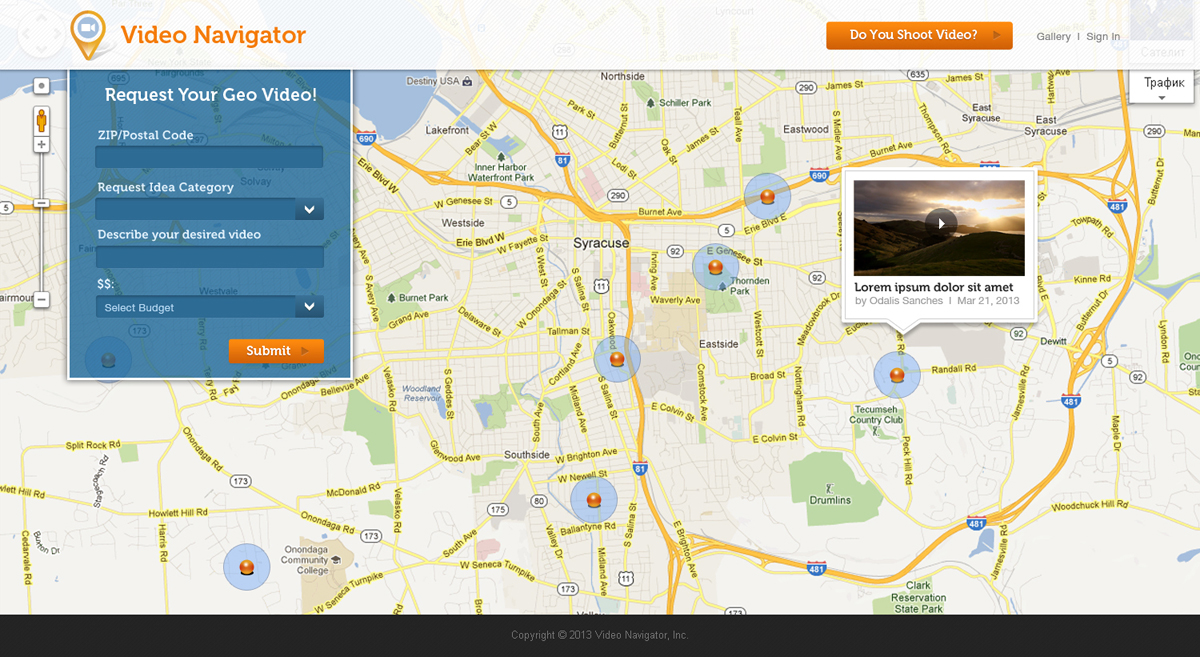Screen dimensions: 1200x657
Task: Click the 'Southside' neighborhood label
Action: (x=527, y=454)
